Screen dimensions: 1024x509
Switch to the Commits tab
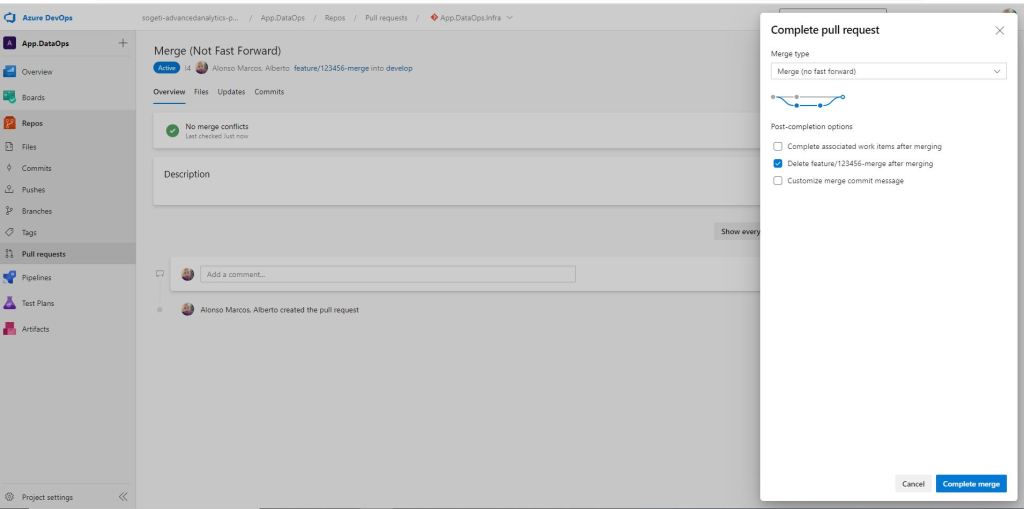pyautogui.click(x=269, y=92)
